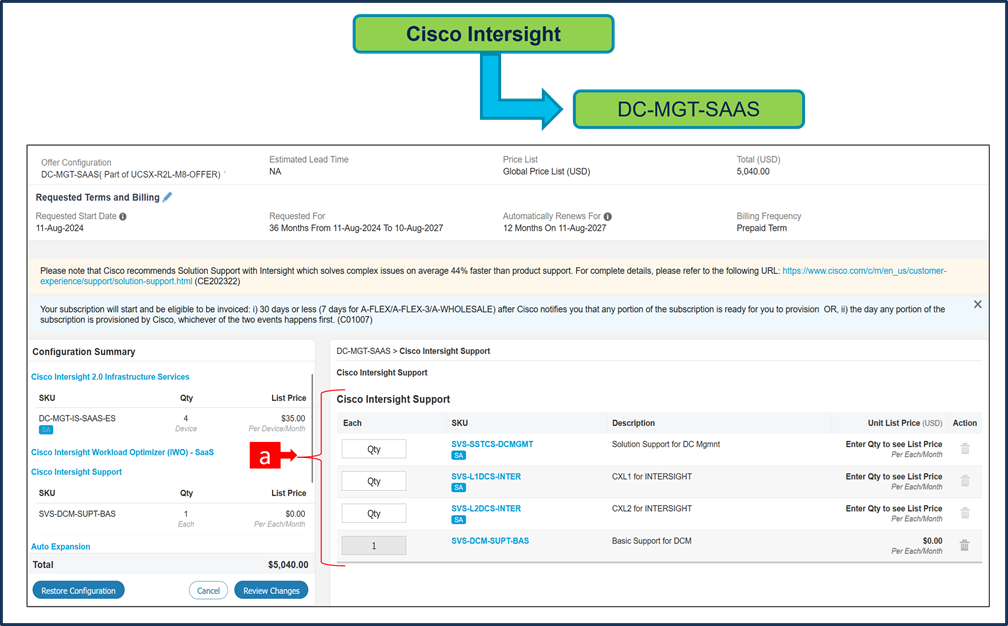Click the Cancel button
1008x626 pixels.
(208, 590)
